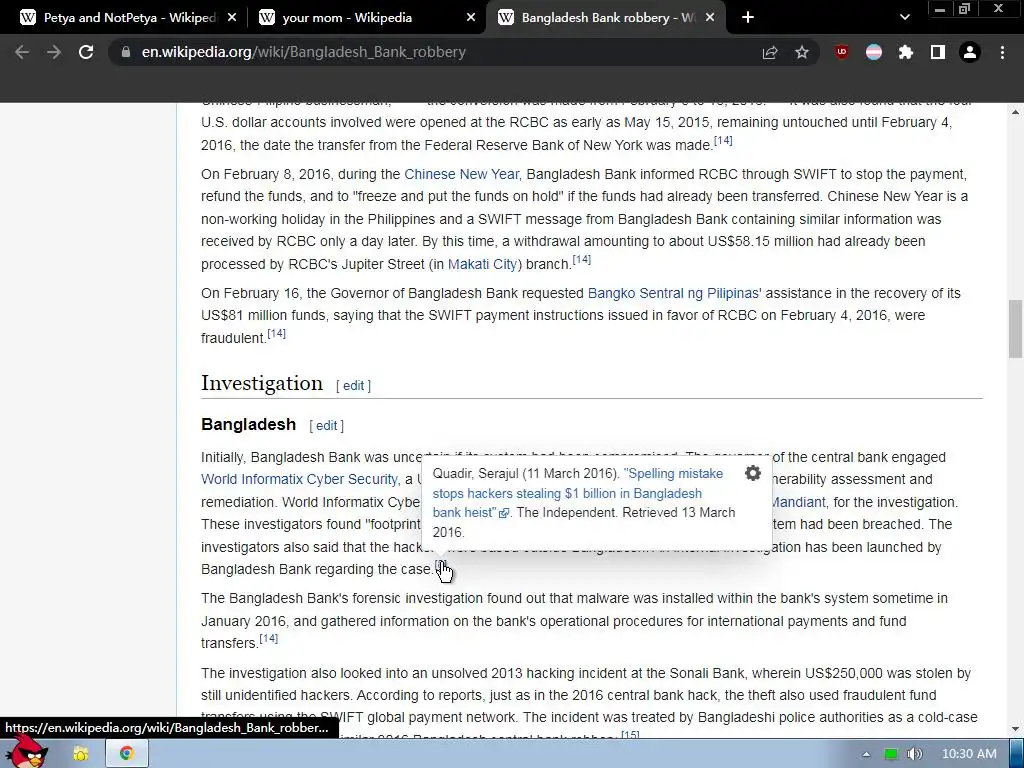This screenshot has width=1024, height=768.
Task: Open the Chinese New Year link
Action: (462, 174)
